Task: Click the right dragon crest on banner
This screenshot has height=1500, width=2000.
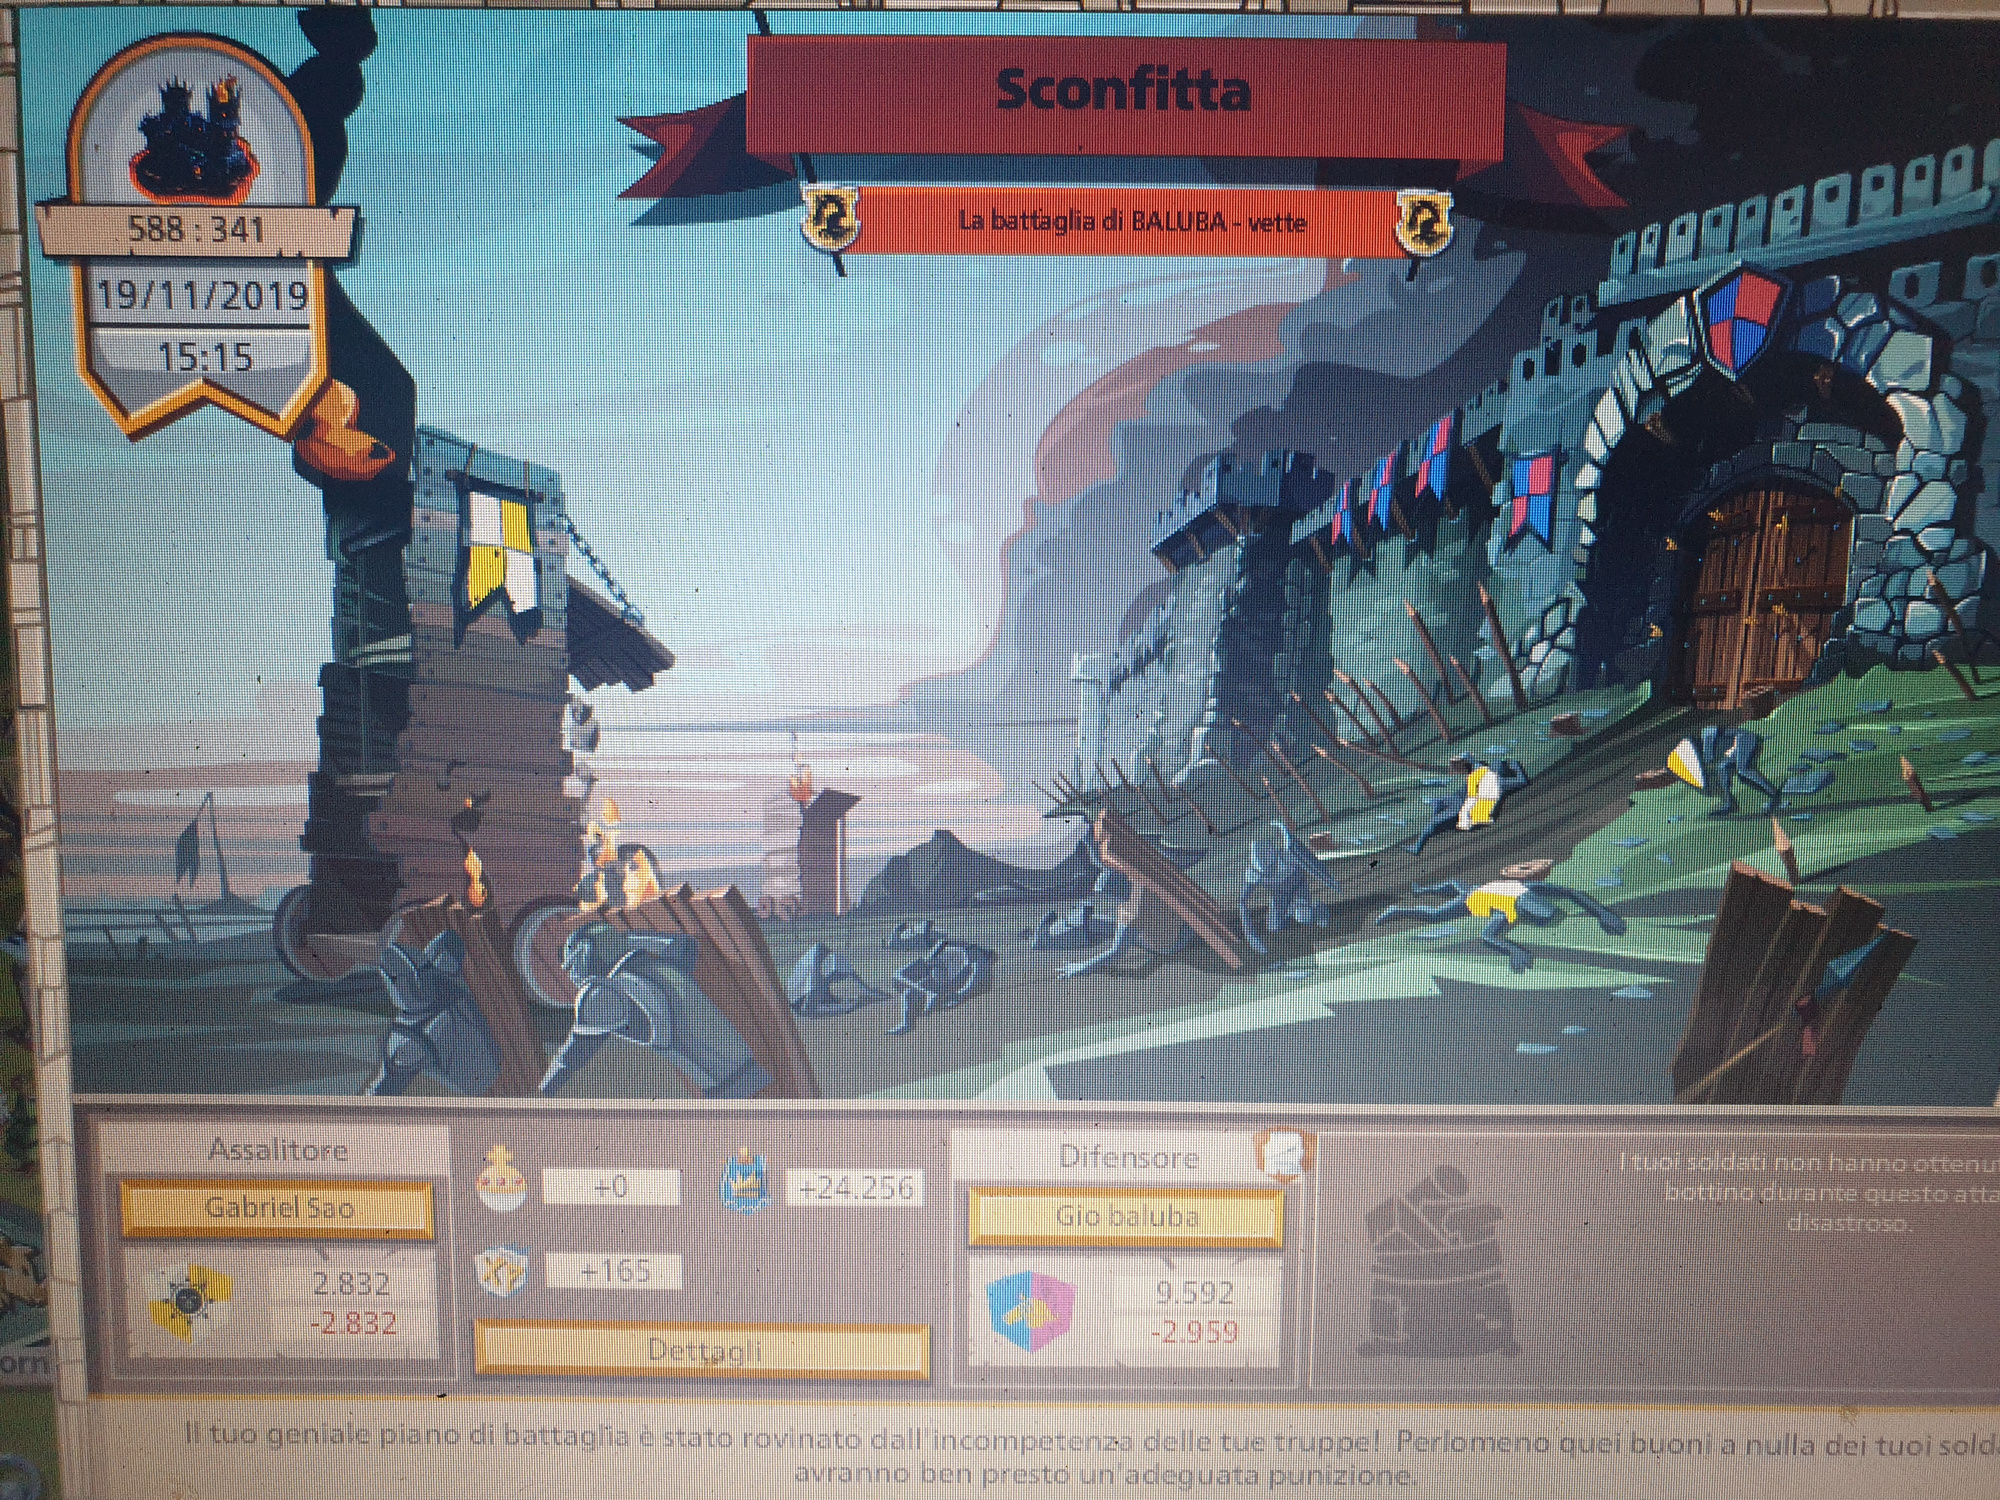Action: [1423, 220]
